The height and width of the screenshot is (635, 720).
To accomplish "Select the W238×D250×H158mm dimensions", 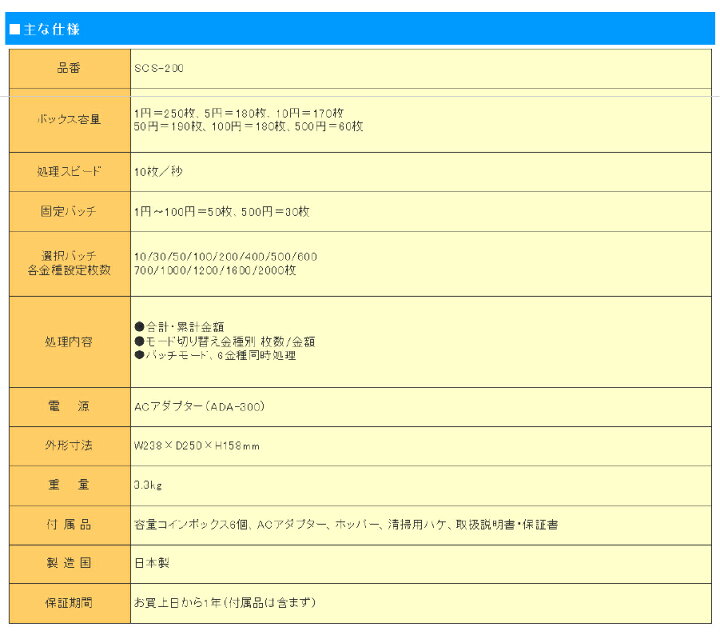I will tap(197, 446).
